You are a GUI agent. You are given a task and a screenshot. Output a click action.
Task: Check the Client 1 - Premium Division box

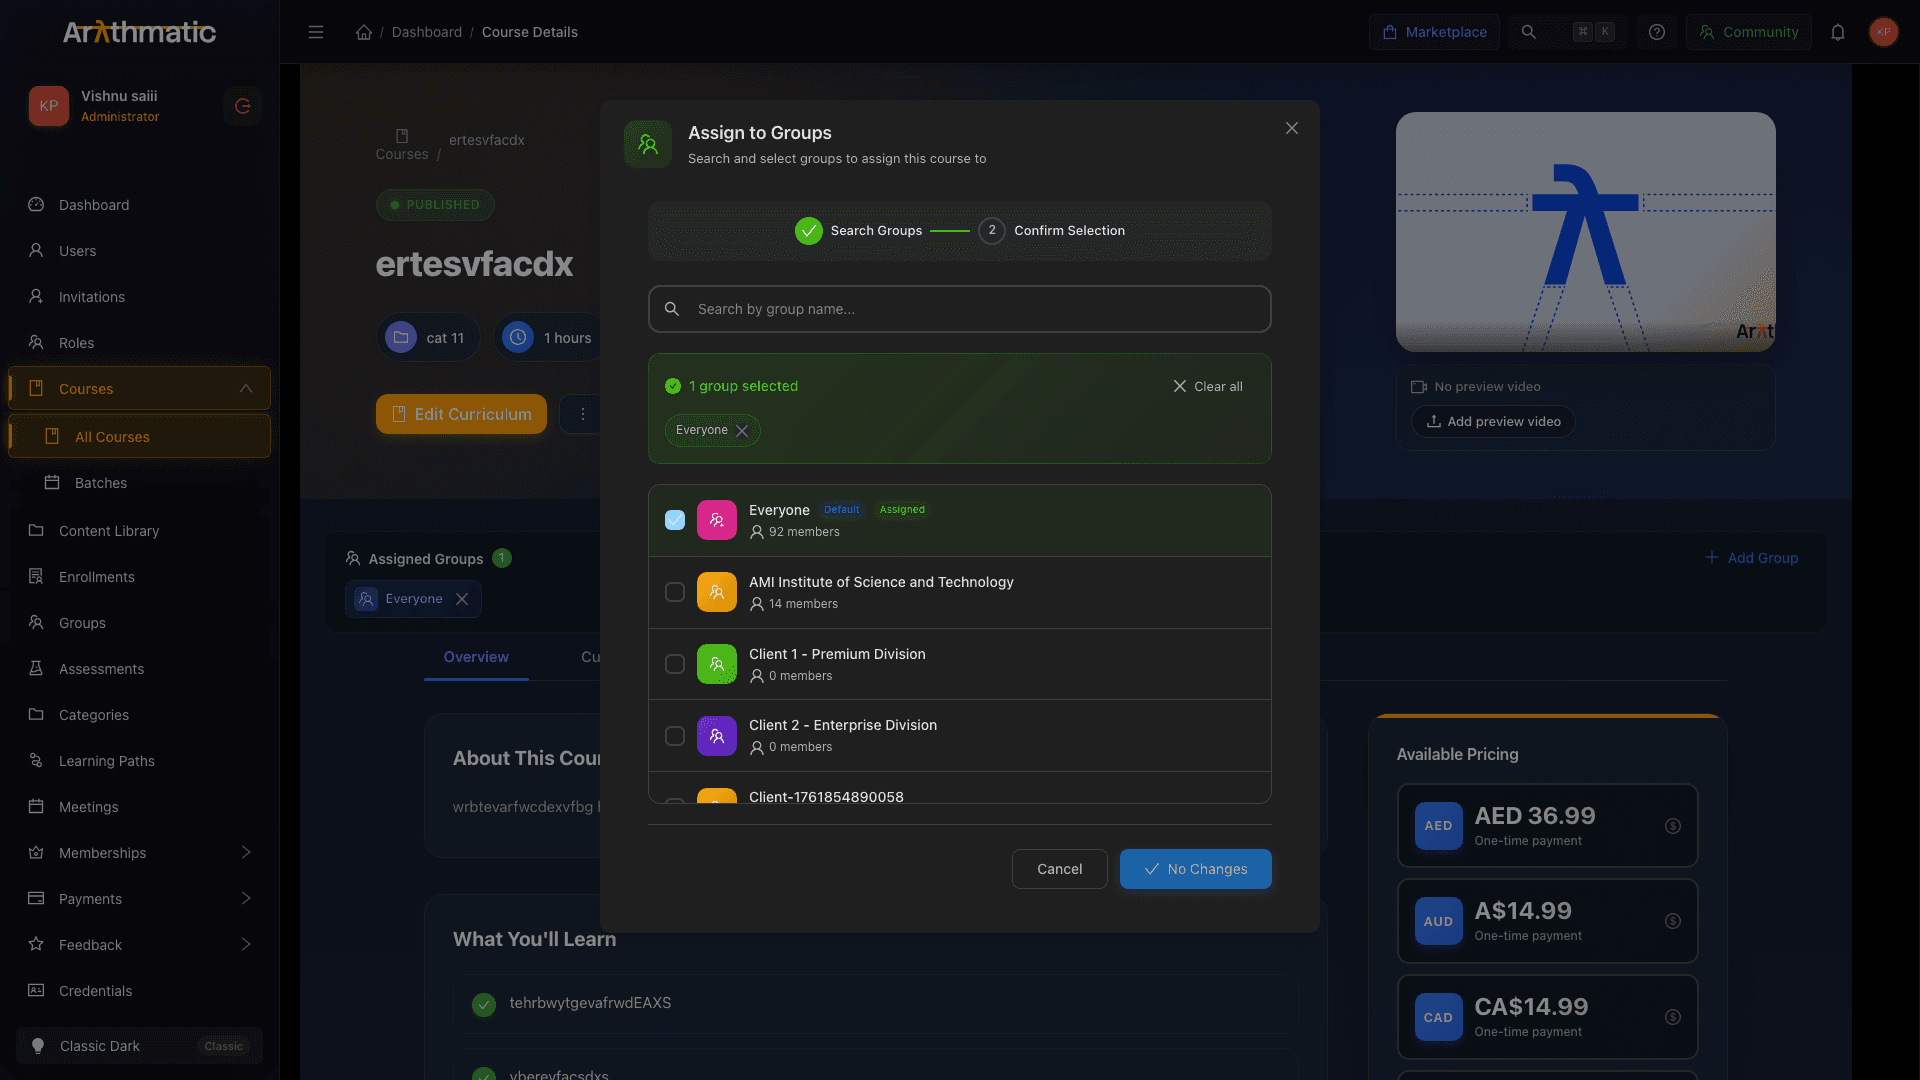pyautogui.click(x=675, y=664)
